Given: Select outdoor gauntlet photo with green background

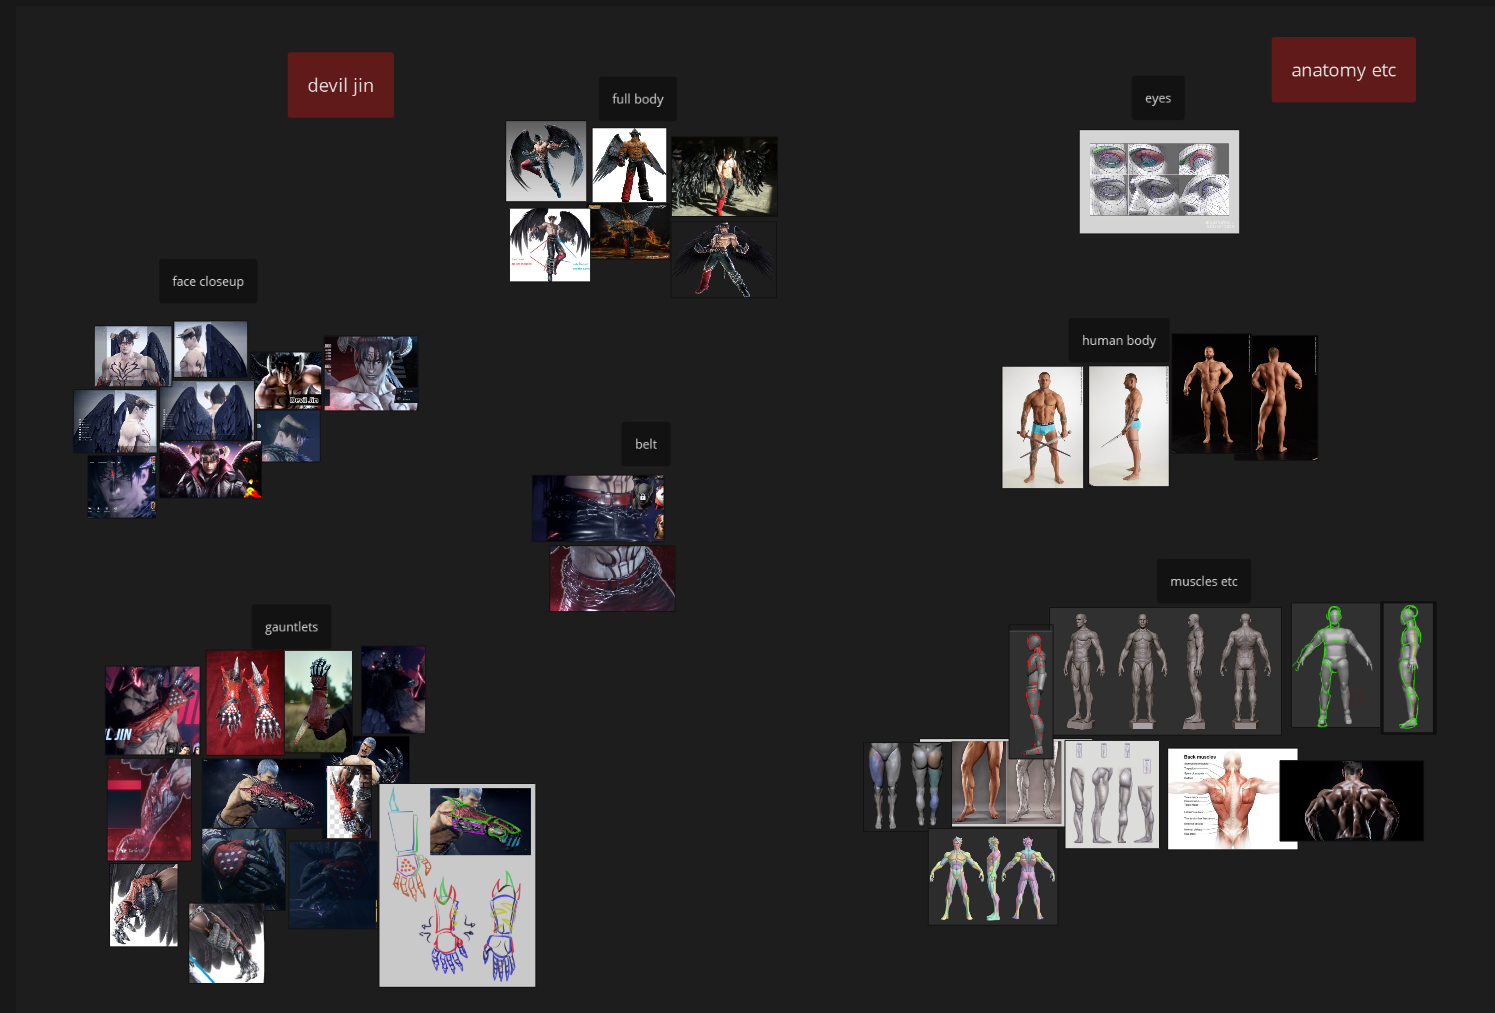Looking at the screenshot, I should pos(318,701).
